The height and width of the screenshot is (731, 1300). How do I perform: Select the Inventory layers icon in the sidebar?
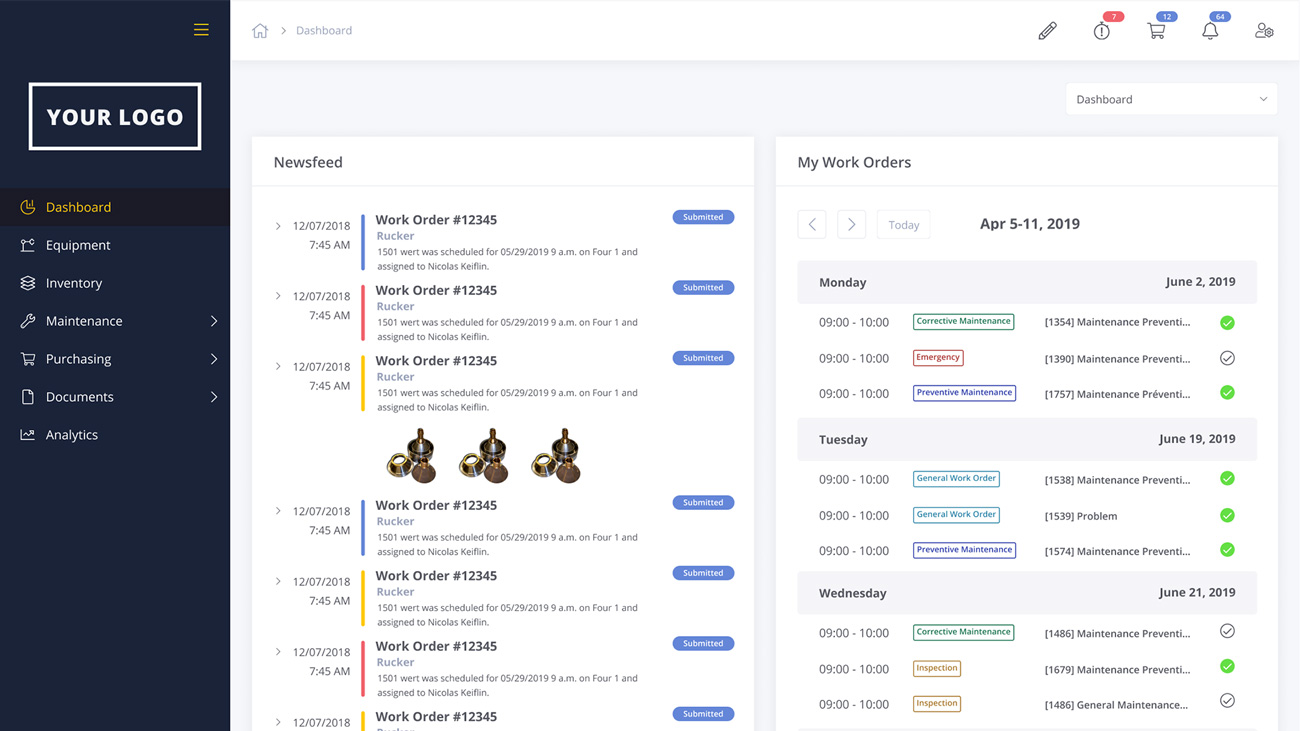pos(28,283)
